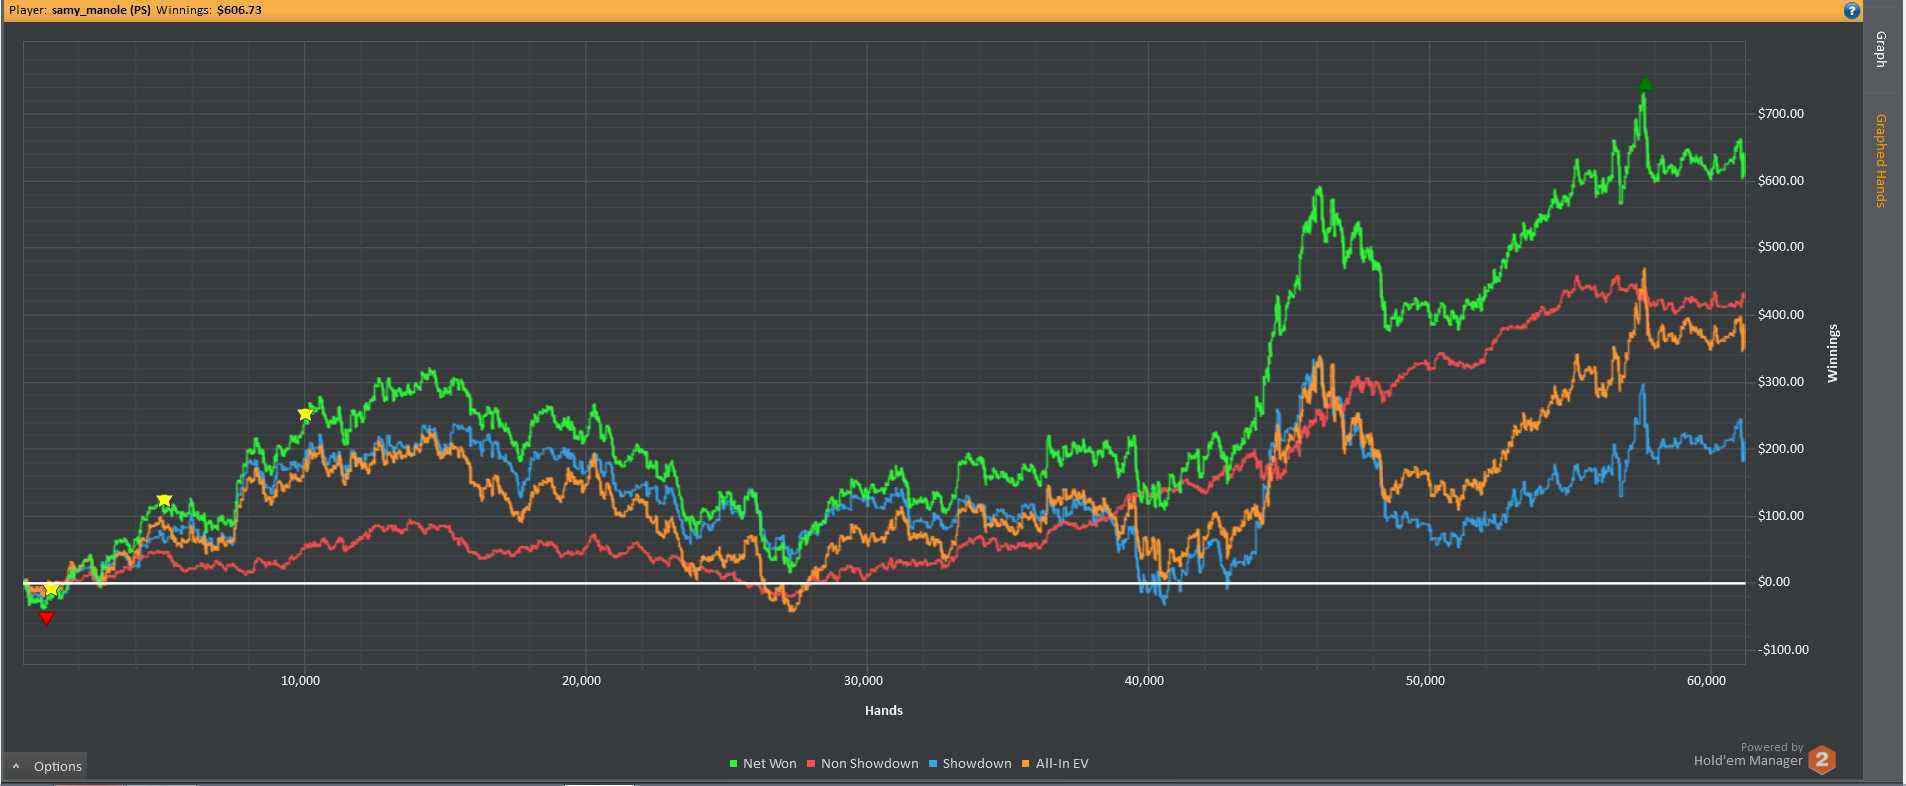Click the 20,000 hands axis label
Viewport: 1906px width, 786px height.
(x=582, y=681)
